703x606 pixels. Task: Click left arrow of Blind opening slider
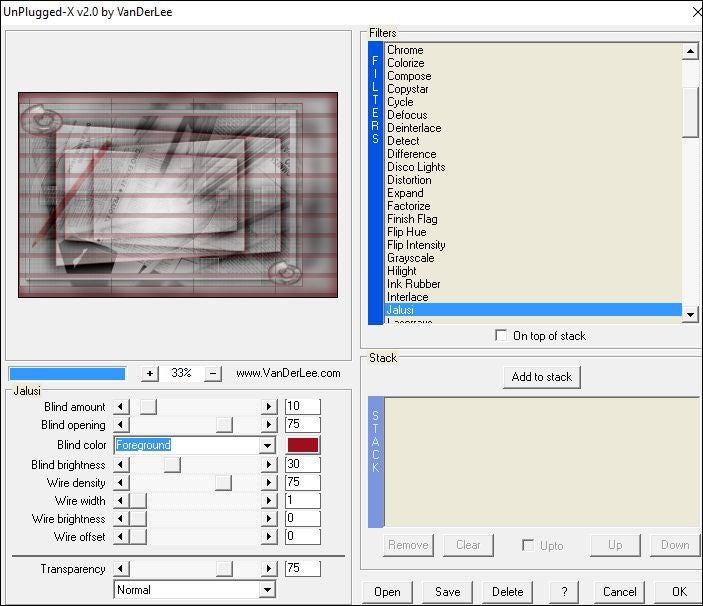pyautogui.click(x=122, y=425)
